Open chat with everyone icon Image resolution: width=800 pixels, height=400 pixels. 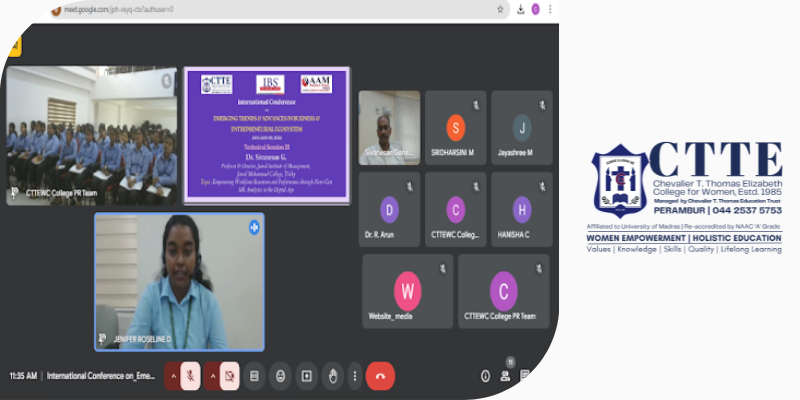tap(524, 376)
